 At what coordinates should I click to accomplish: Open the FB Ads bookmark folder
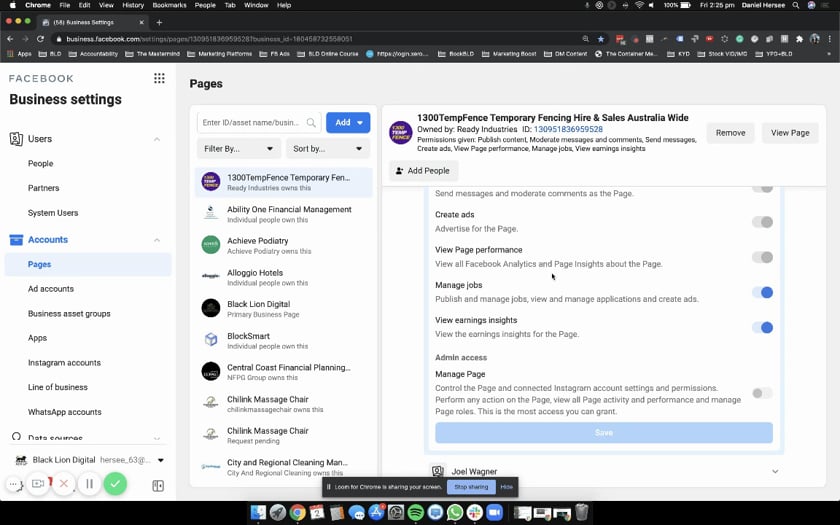pyautogui.click(x=274, y=54)
